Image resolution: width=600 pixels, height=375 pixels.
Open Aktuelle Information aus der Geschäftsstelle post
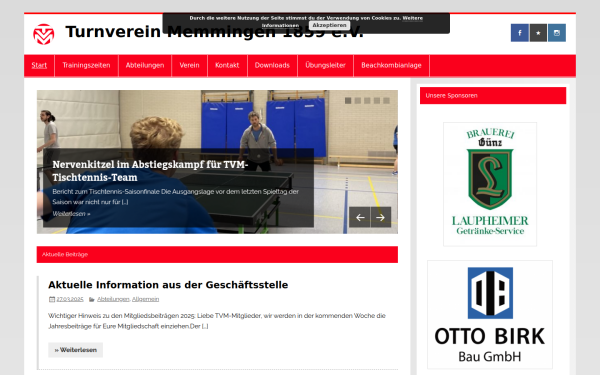(x=168, y=285)
